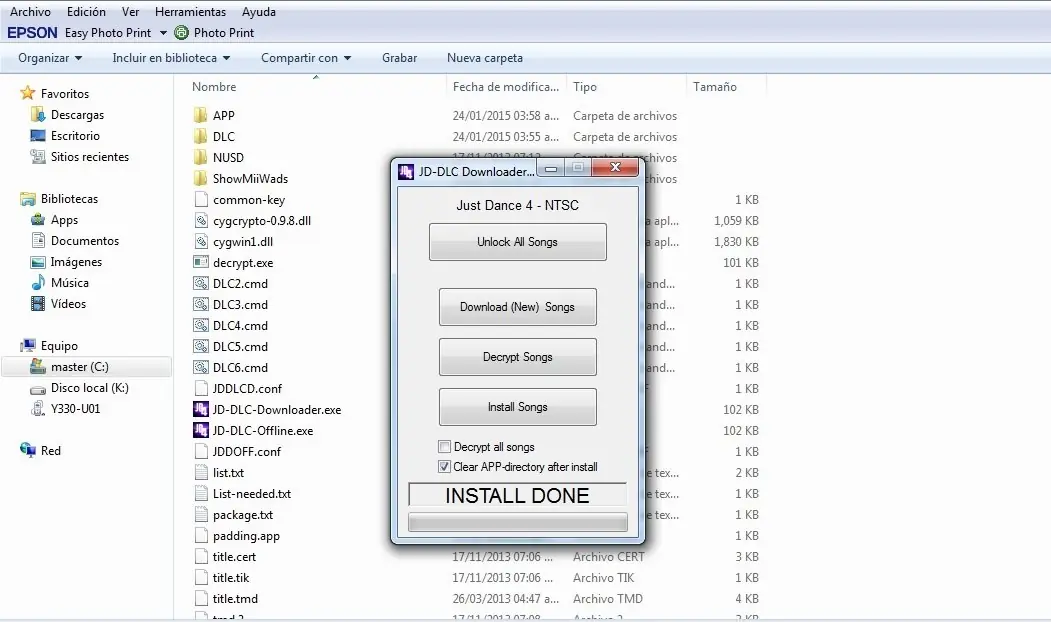
Task: Select the DLC4.cmd script icon
Action: [200, 325]
